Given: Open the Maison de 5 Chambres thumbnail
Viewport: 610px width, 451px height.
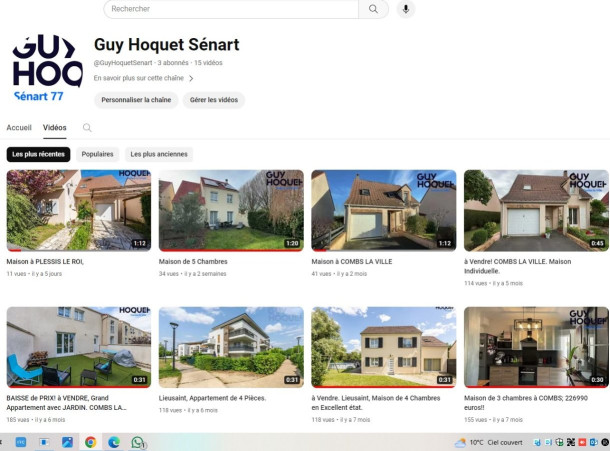Looking at the screenshot, I should click(231, 211).
